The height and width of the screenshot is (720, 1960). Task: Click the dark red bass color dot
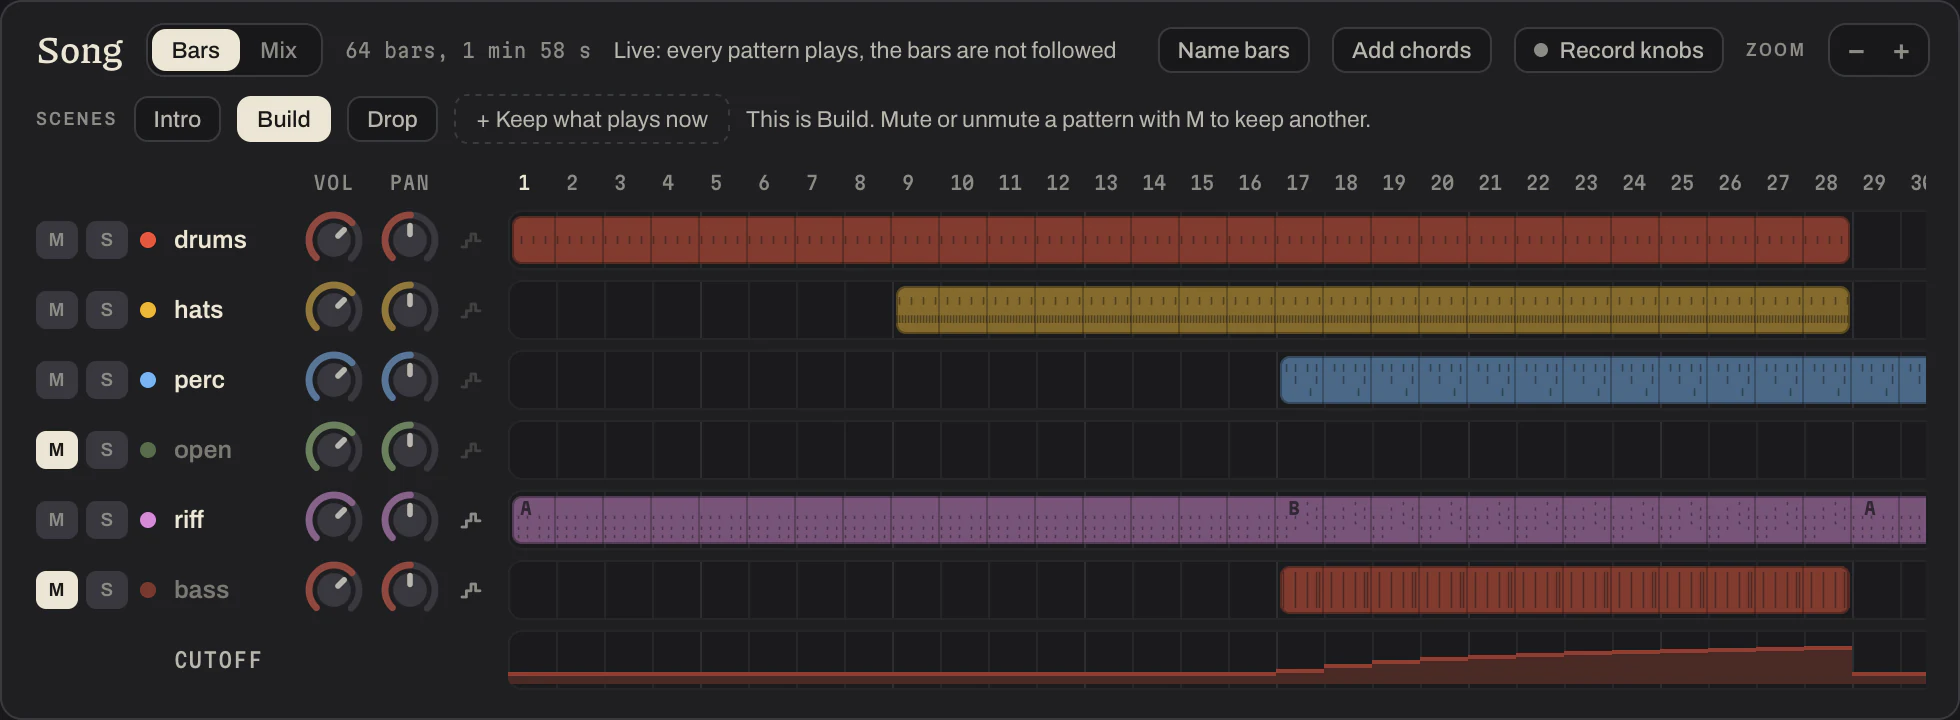coord(148,590)
